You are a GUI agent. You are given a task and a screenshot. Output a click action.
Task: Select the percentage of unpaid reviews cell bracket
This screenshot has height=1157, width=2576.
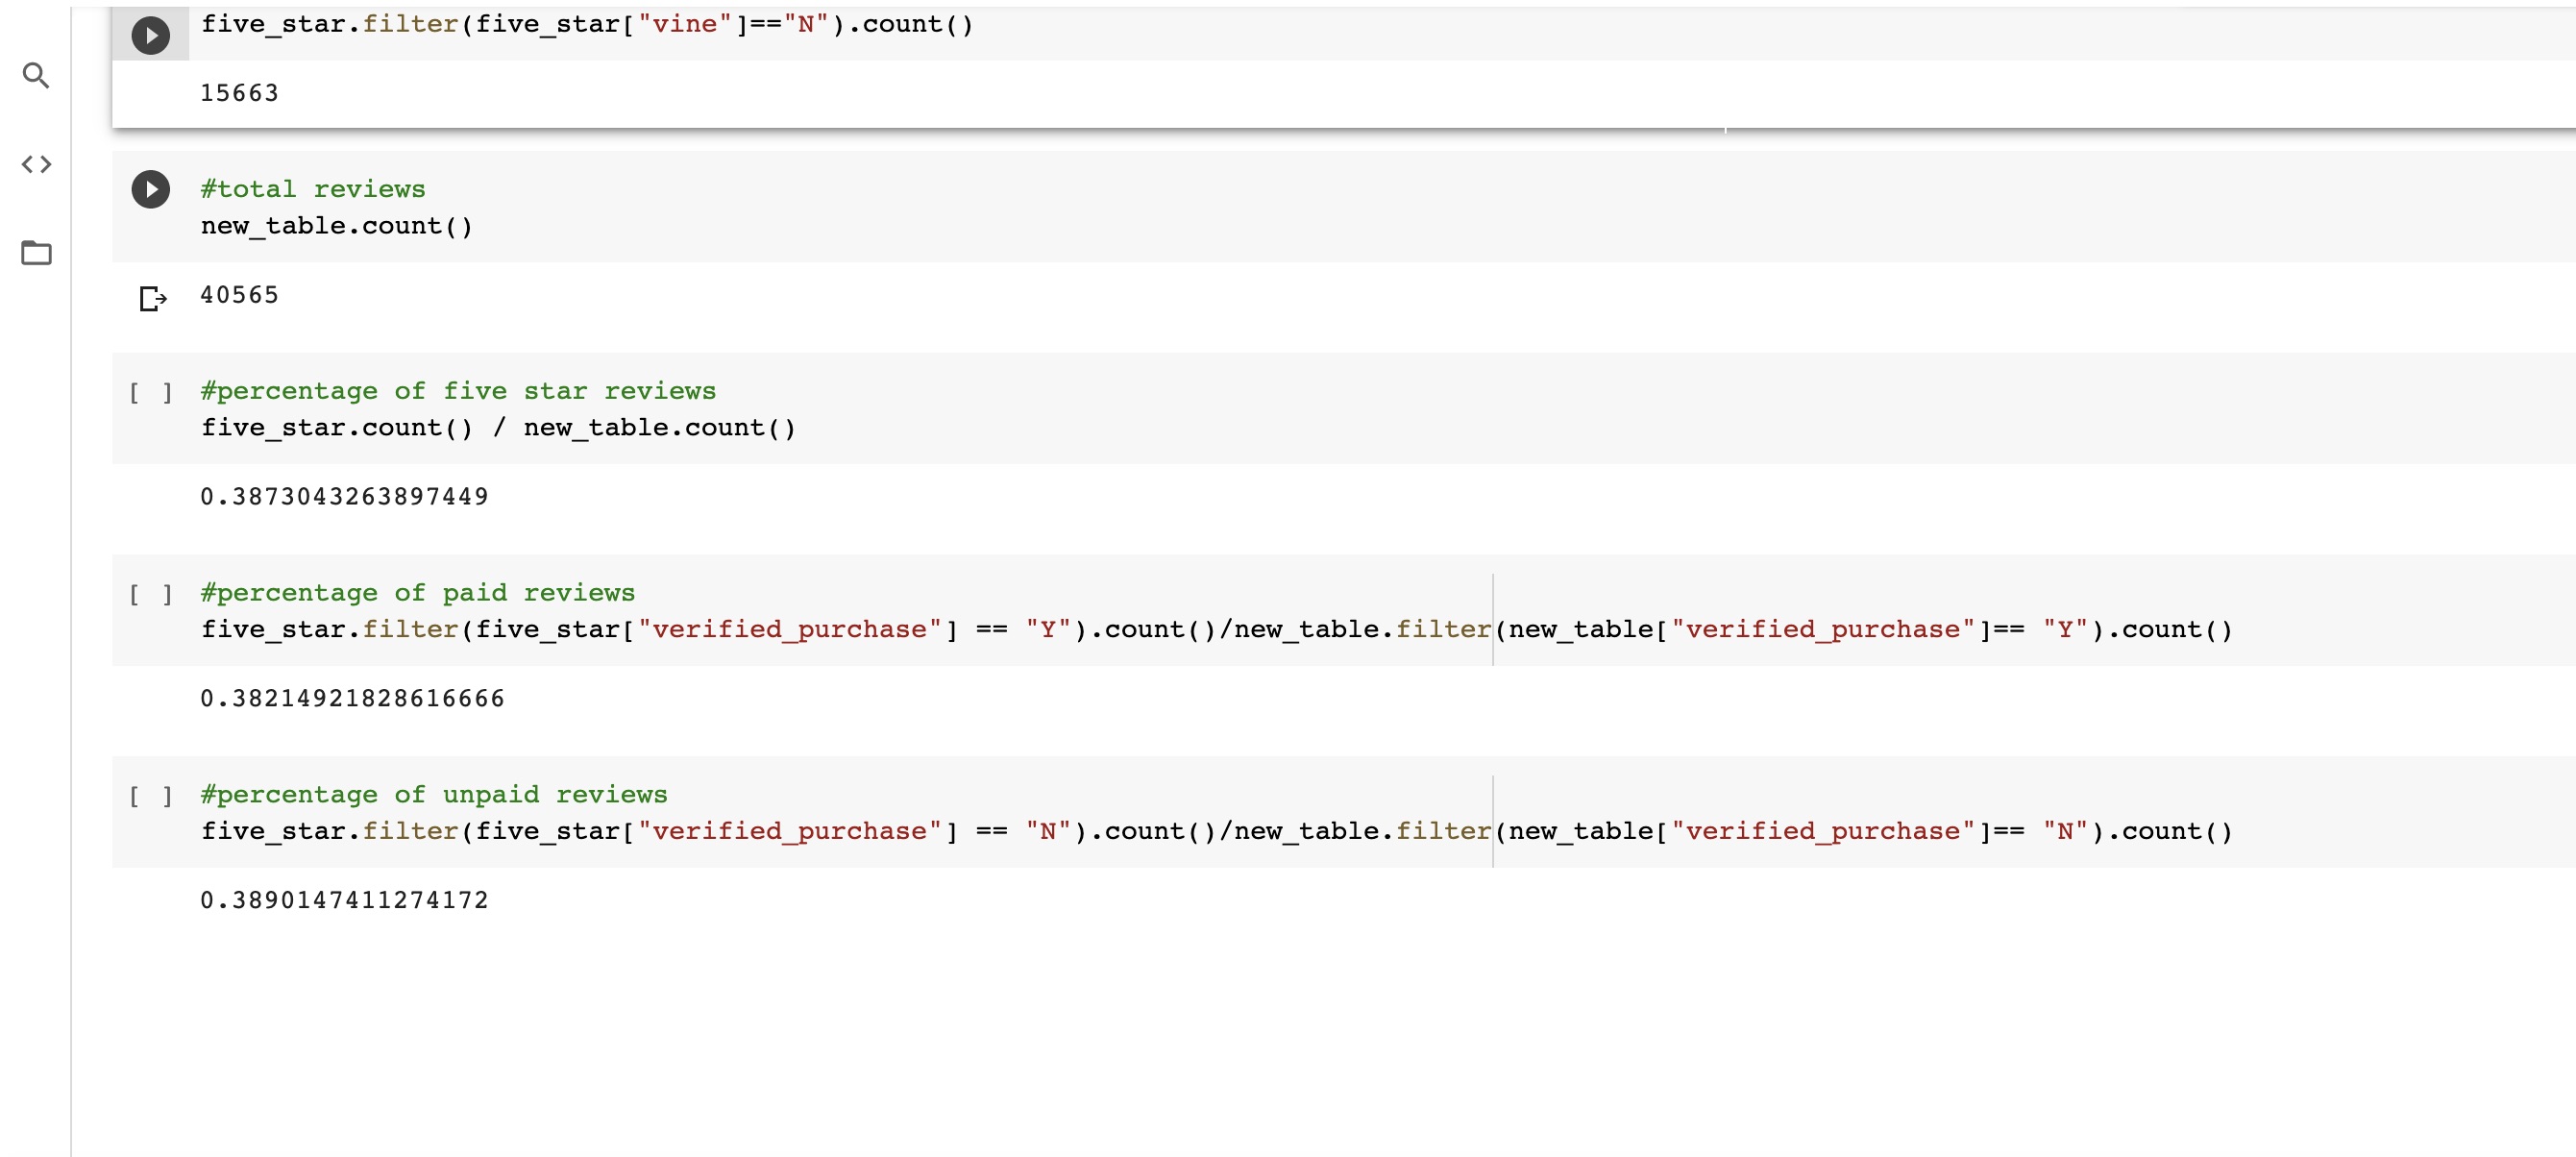(151, 796)
